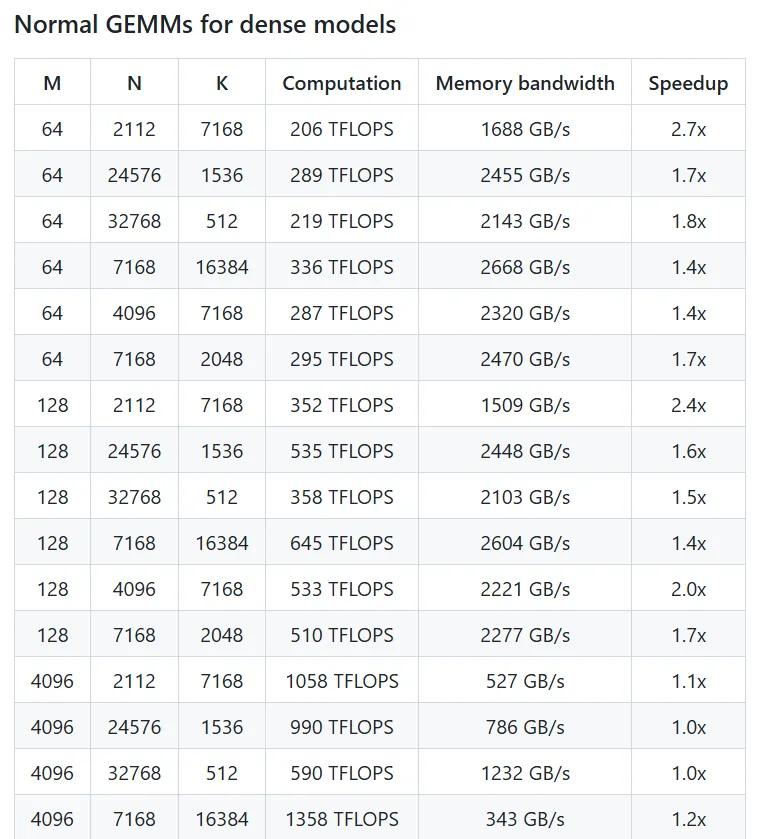Select the 1058 TFLOPS cell
Image resolution: width=768 pixels, height=839 pixels.
[341, 681]
